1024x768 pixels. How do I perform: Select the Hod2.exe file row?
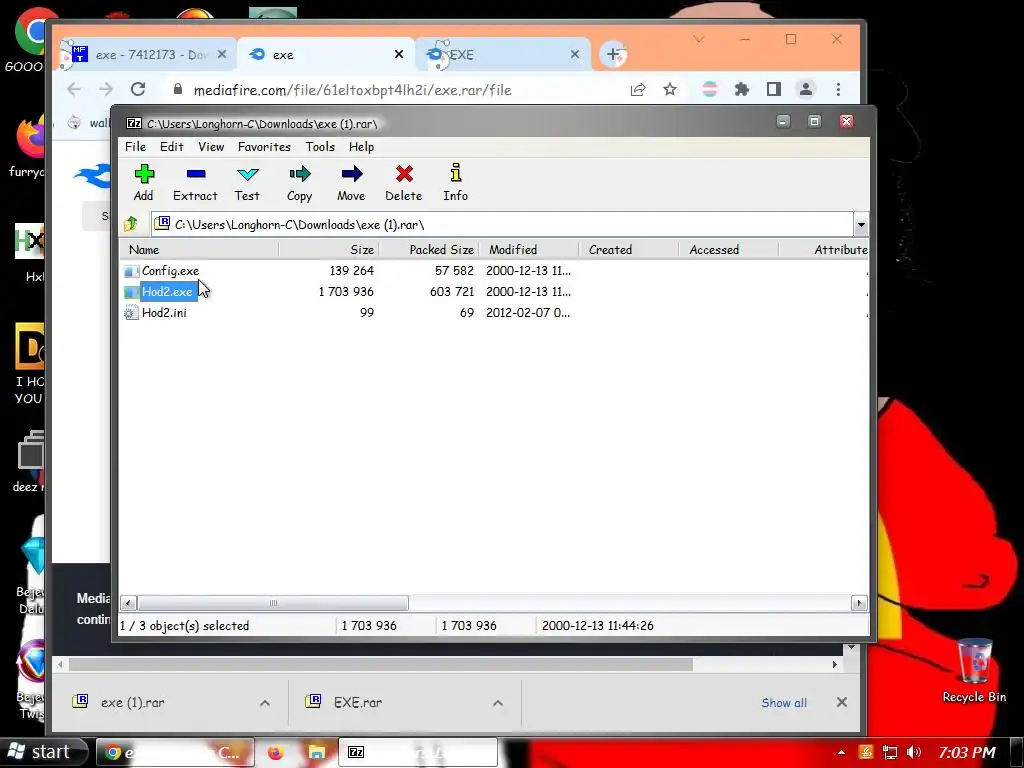pos(493,291)
